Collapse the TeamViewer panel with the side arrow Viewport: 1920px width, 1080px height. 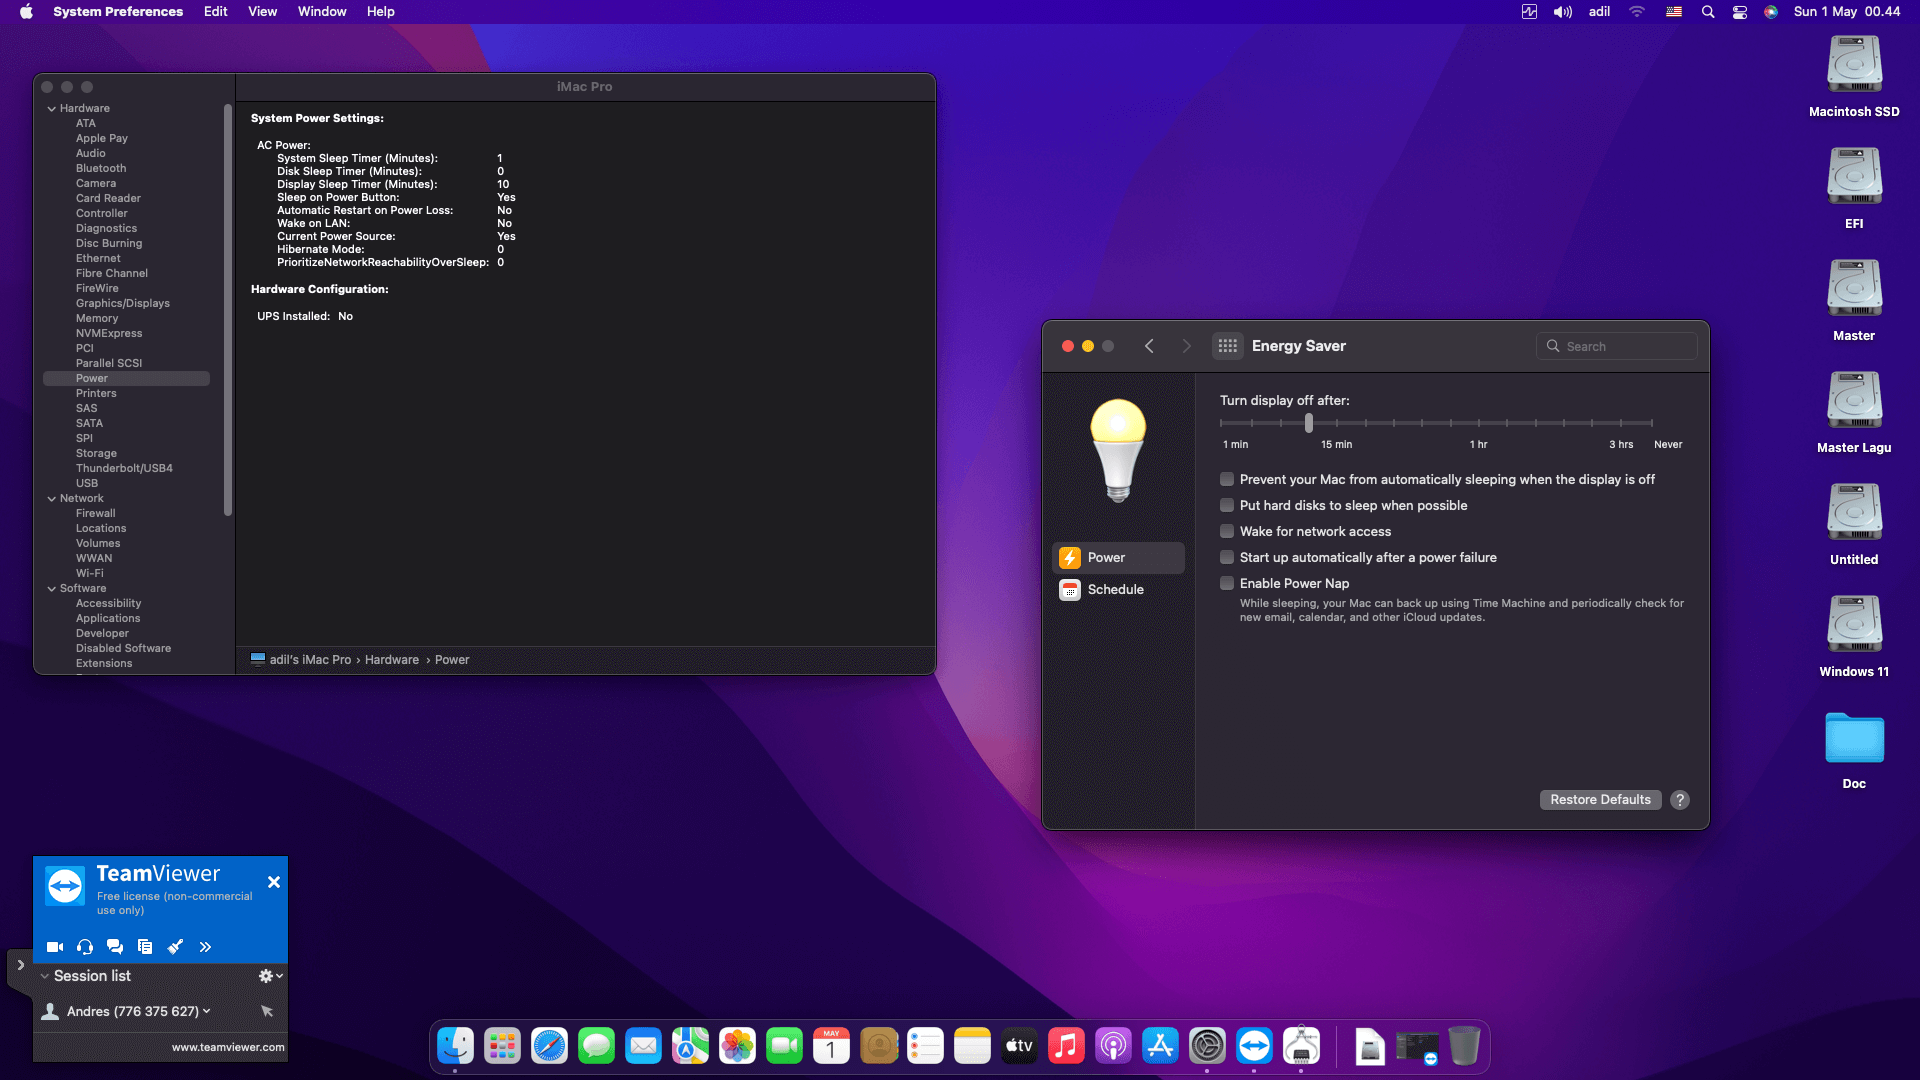pos(20,965)
